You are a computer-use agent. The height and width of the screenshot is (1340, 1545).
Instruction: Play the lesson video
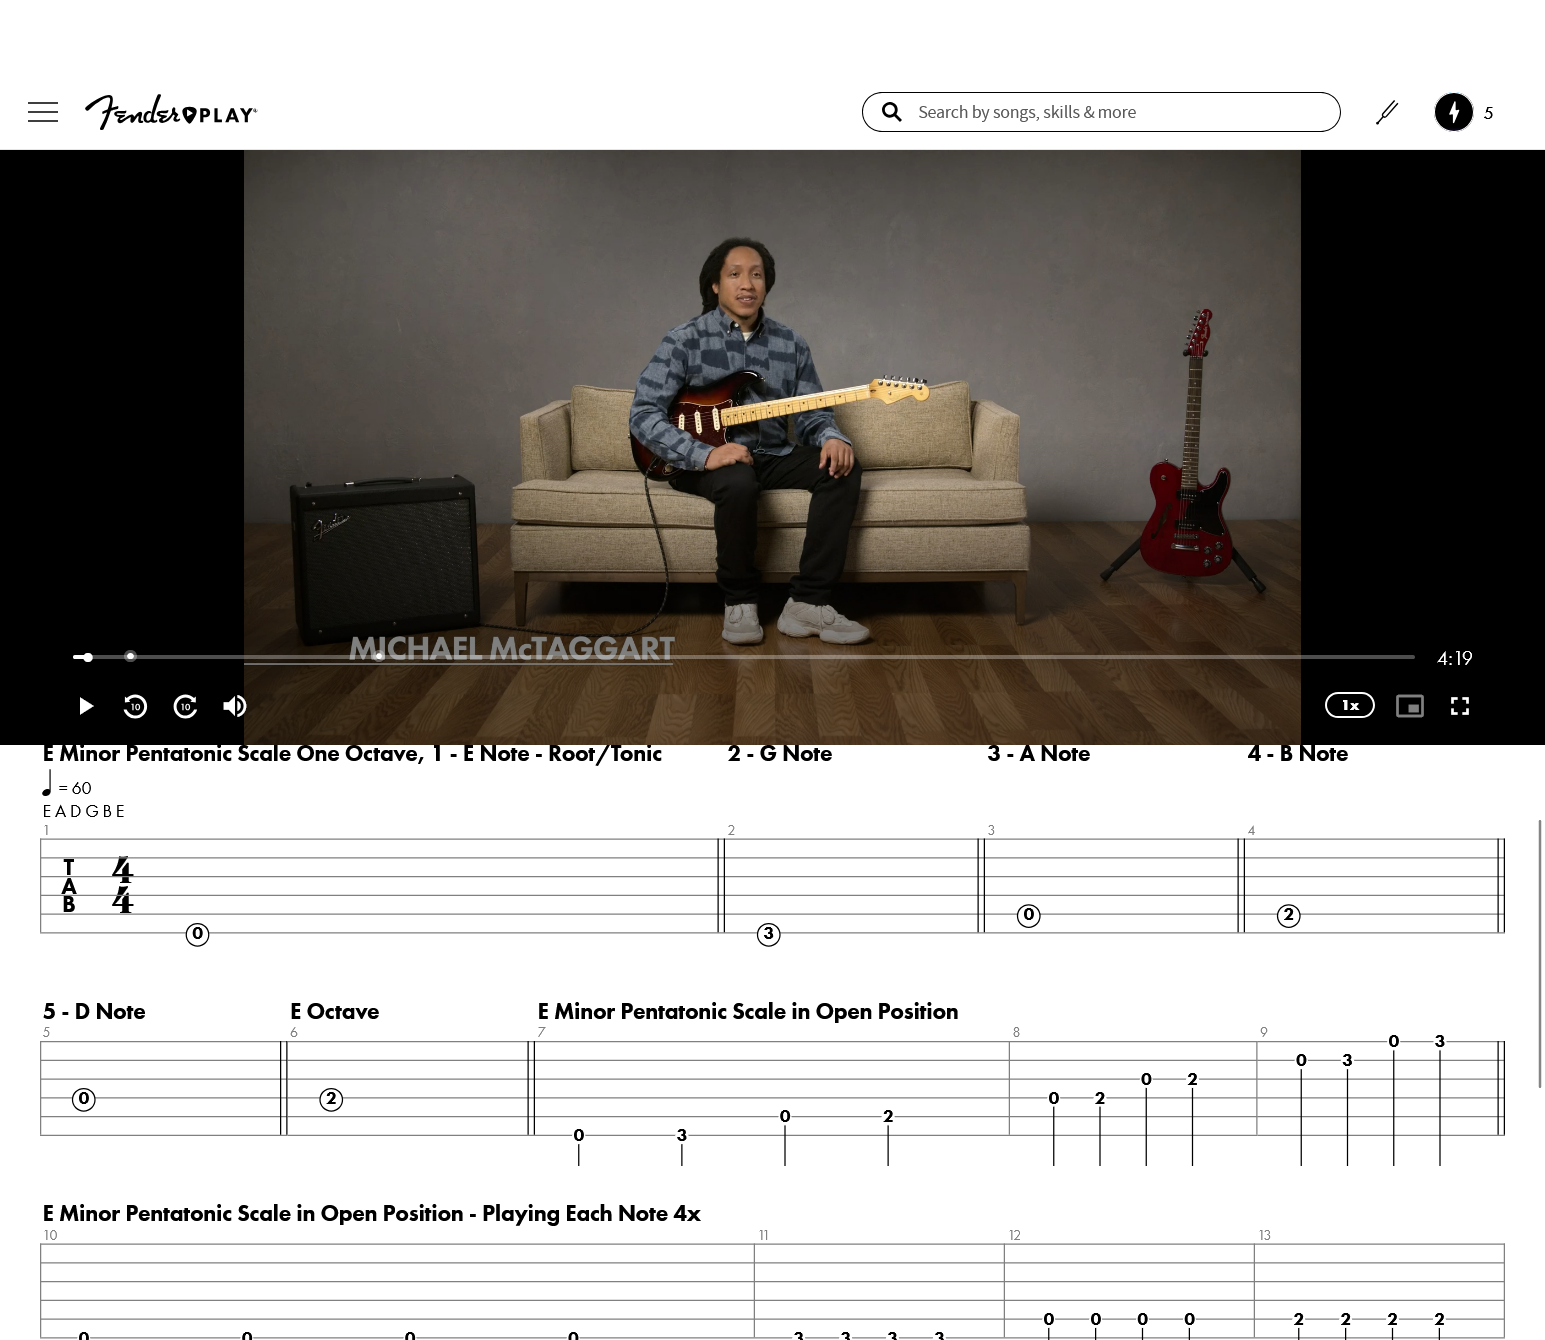click(x=86, y=706)
